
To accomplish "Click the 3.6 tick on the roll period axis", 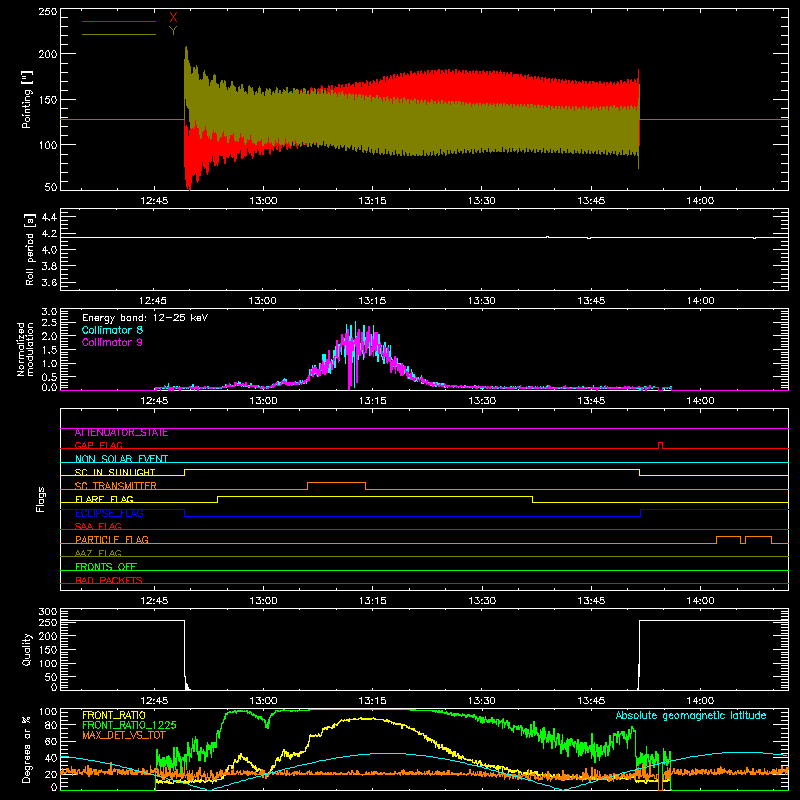I will click(x=49, y=282).
